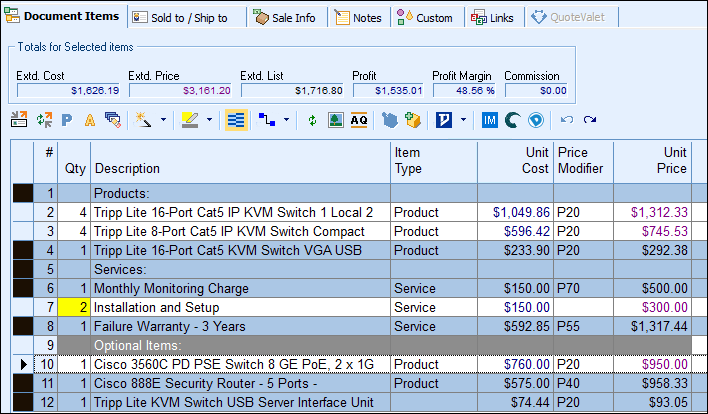
Task: Open the Custom tab
Action: [427, 18]
